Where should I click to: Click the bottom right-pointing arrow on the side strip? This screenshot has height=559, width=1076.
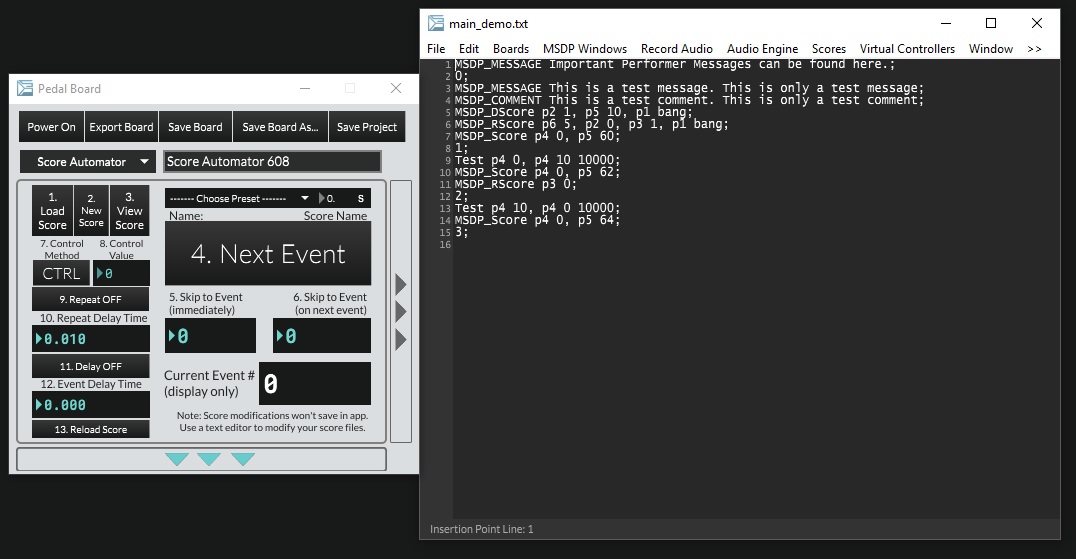click(401, 340)
